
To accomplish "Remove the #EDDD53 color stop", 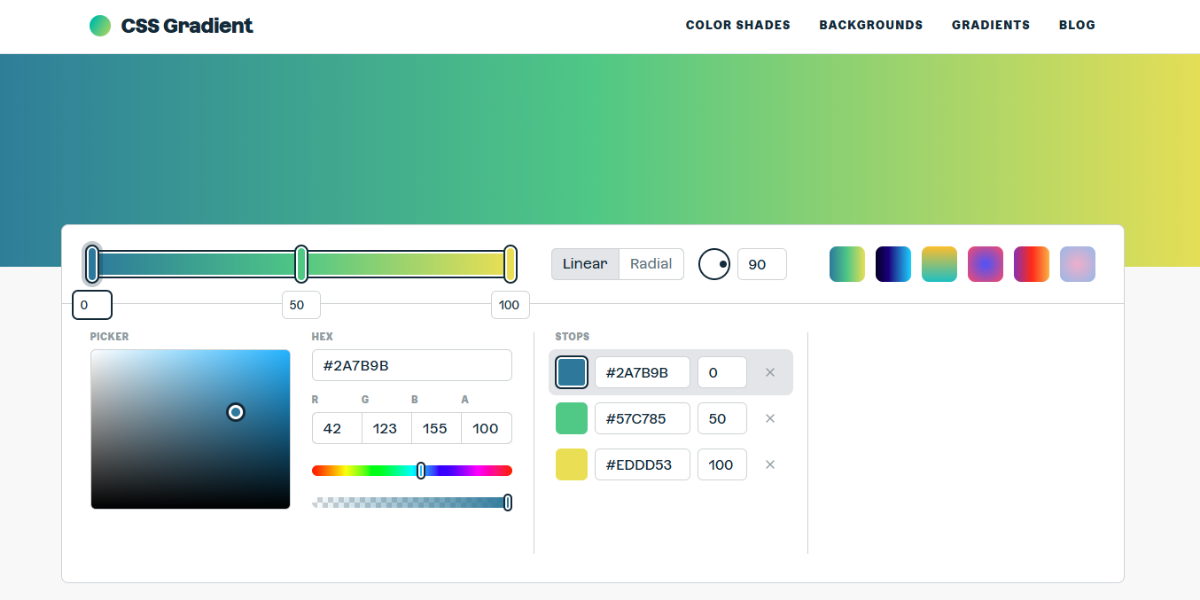I will point(770,464).
